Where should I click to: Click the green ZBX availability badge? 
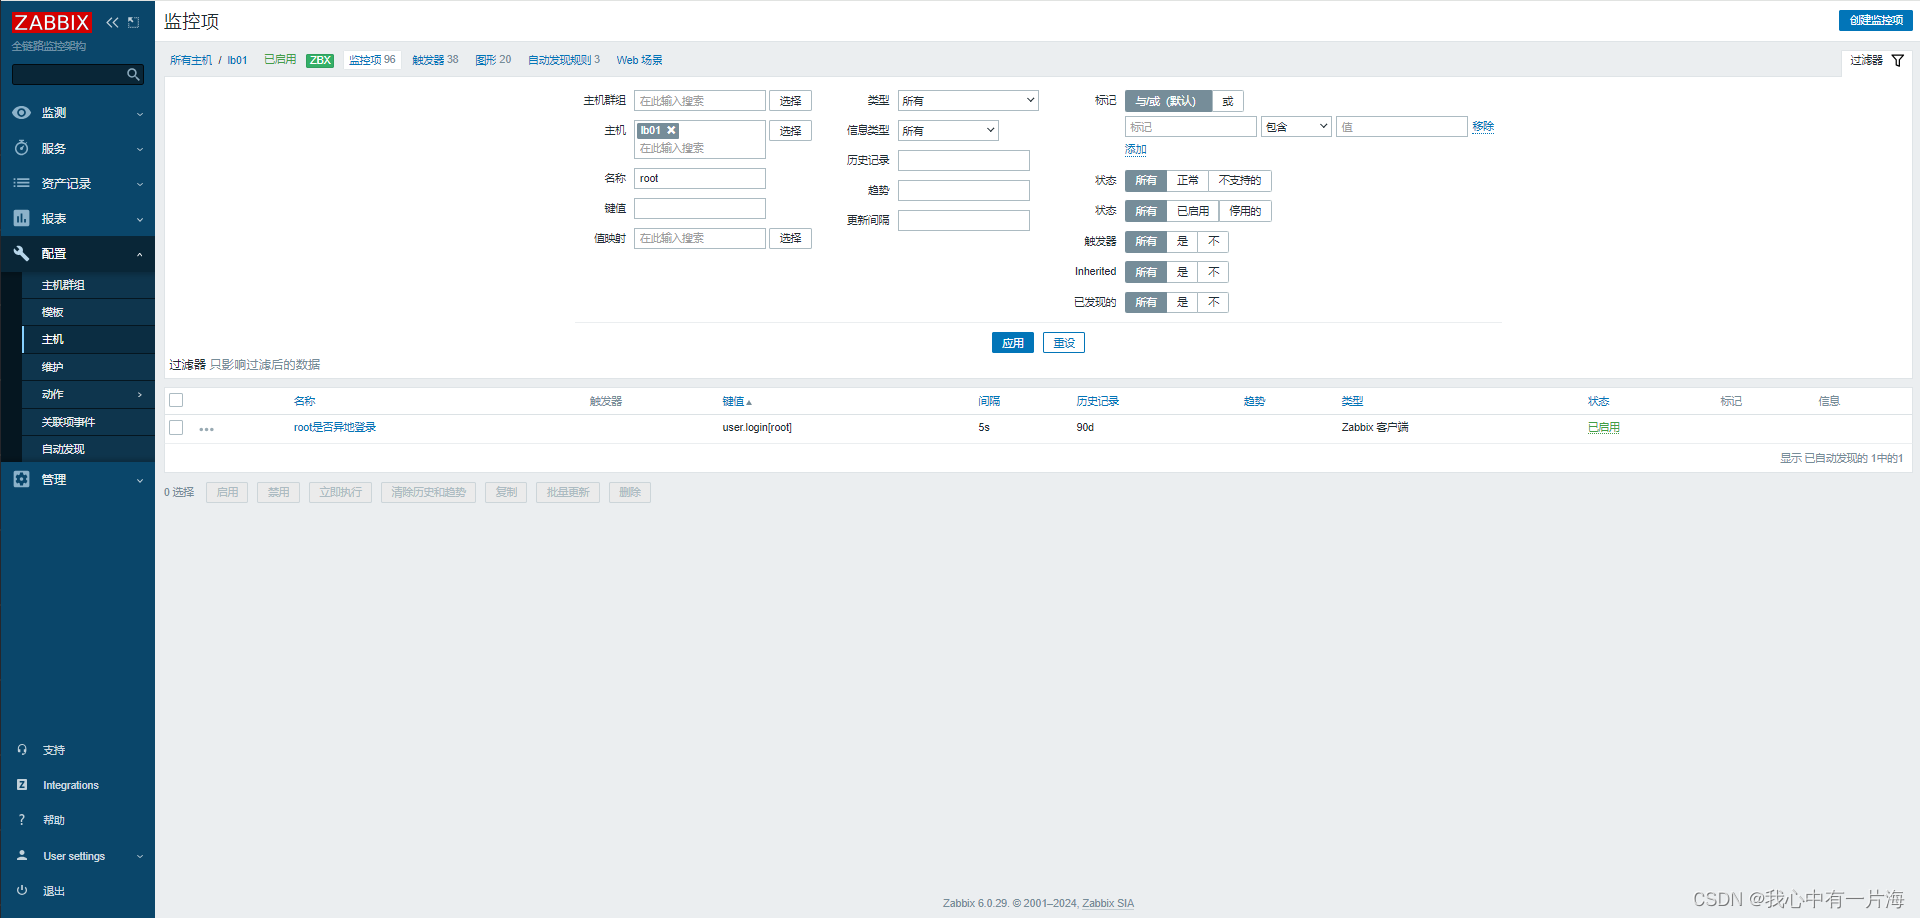tap(320, 60)
